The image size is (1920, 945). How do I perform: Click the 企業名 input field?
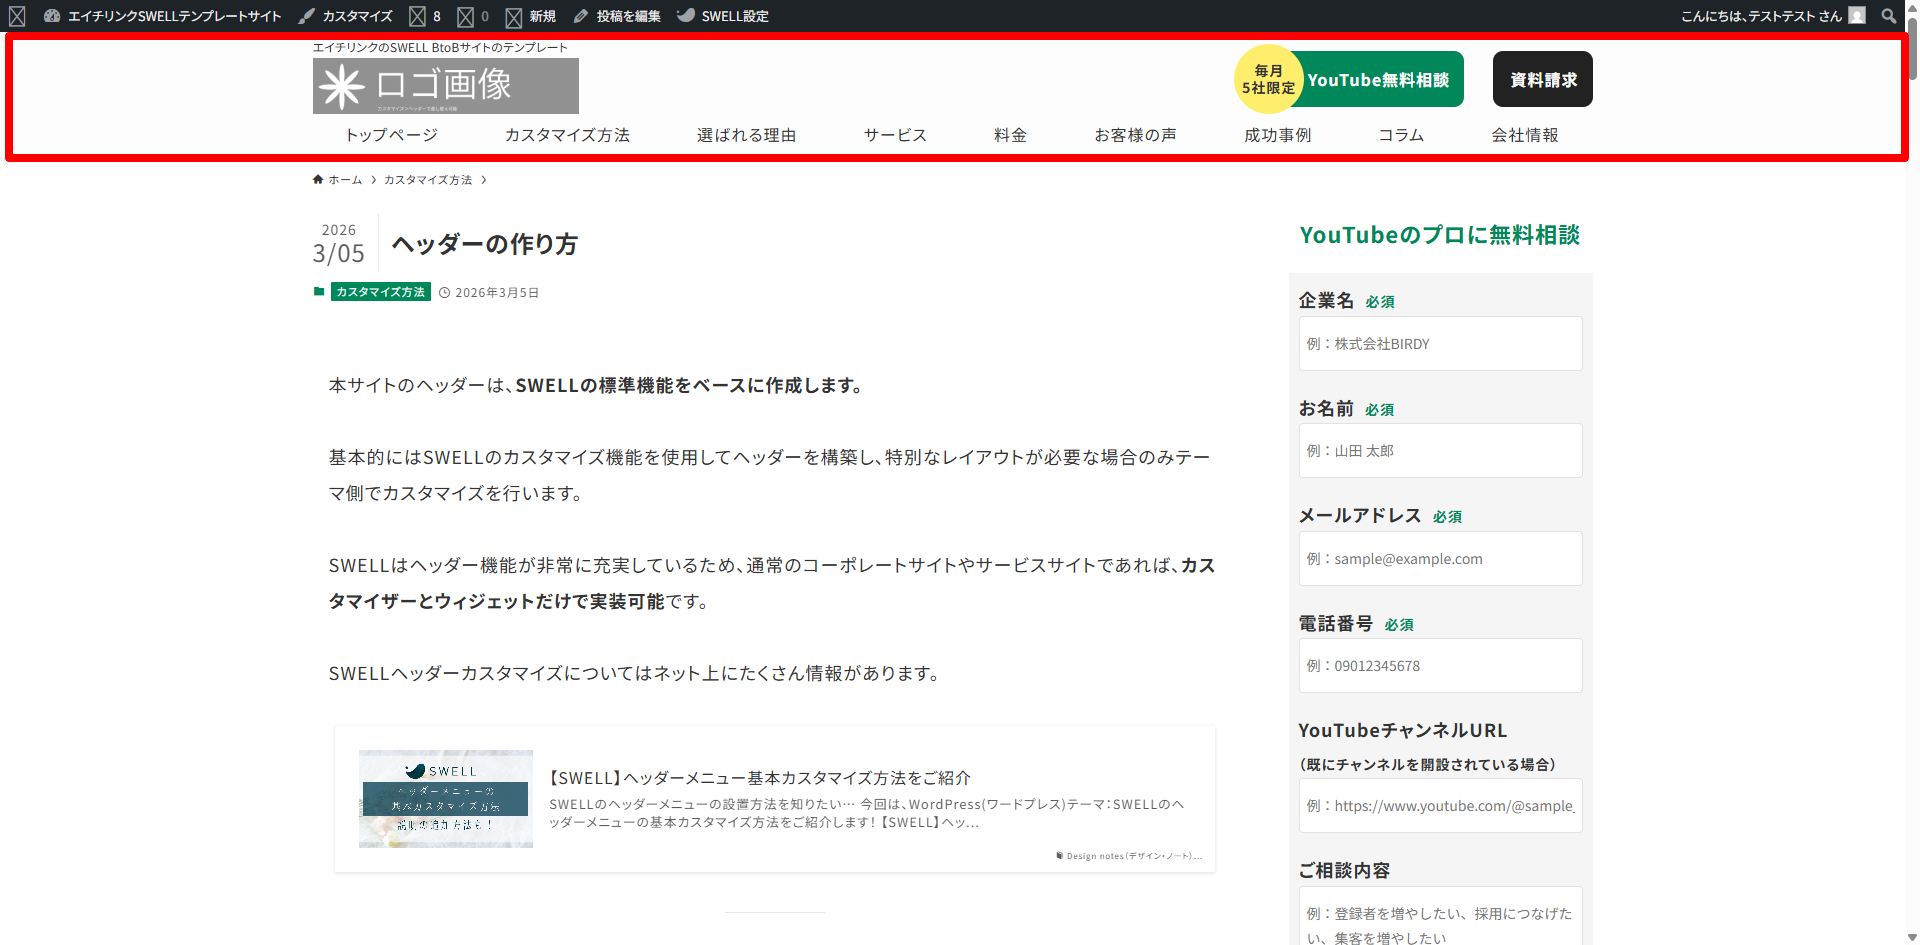pyautogui.click(x=1440, y=344)
